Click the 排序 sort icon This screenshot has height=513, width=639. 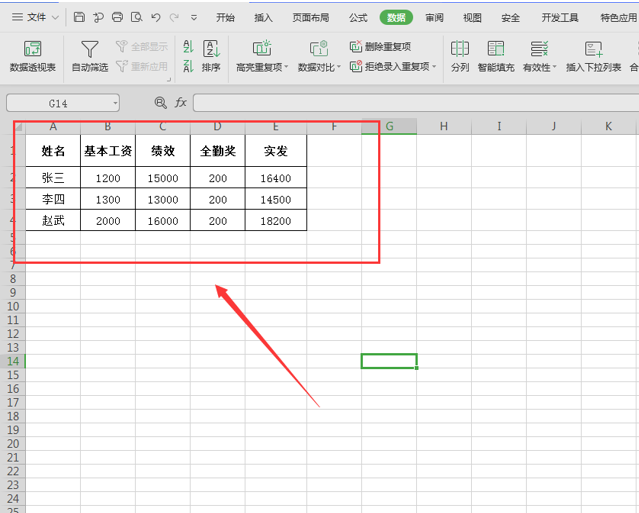(212, 49)
